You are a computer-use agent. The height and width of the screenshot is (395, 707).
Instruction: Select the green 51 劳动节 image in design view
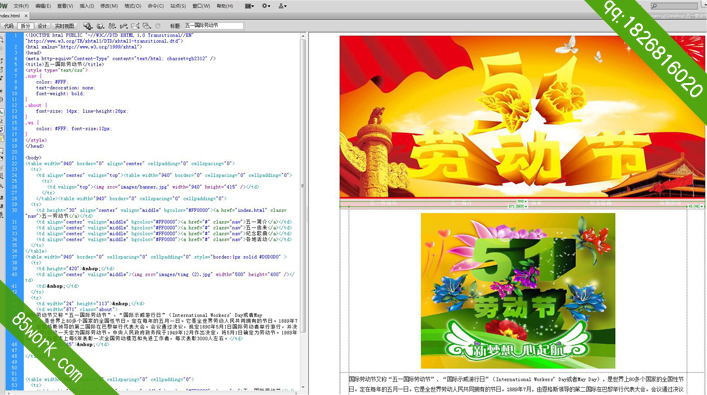pyautogui.click(x=518, y=290)
